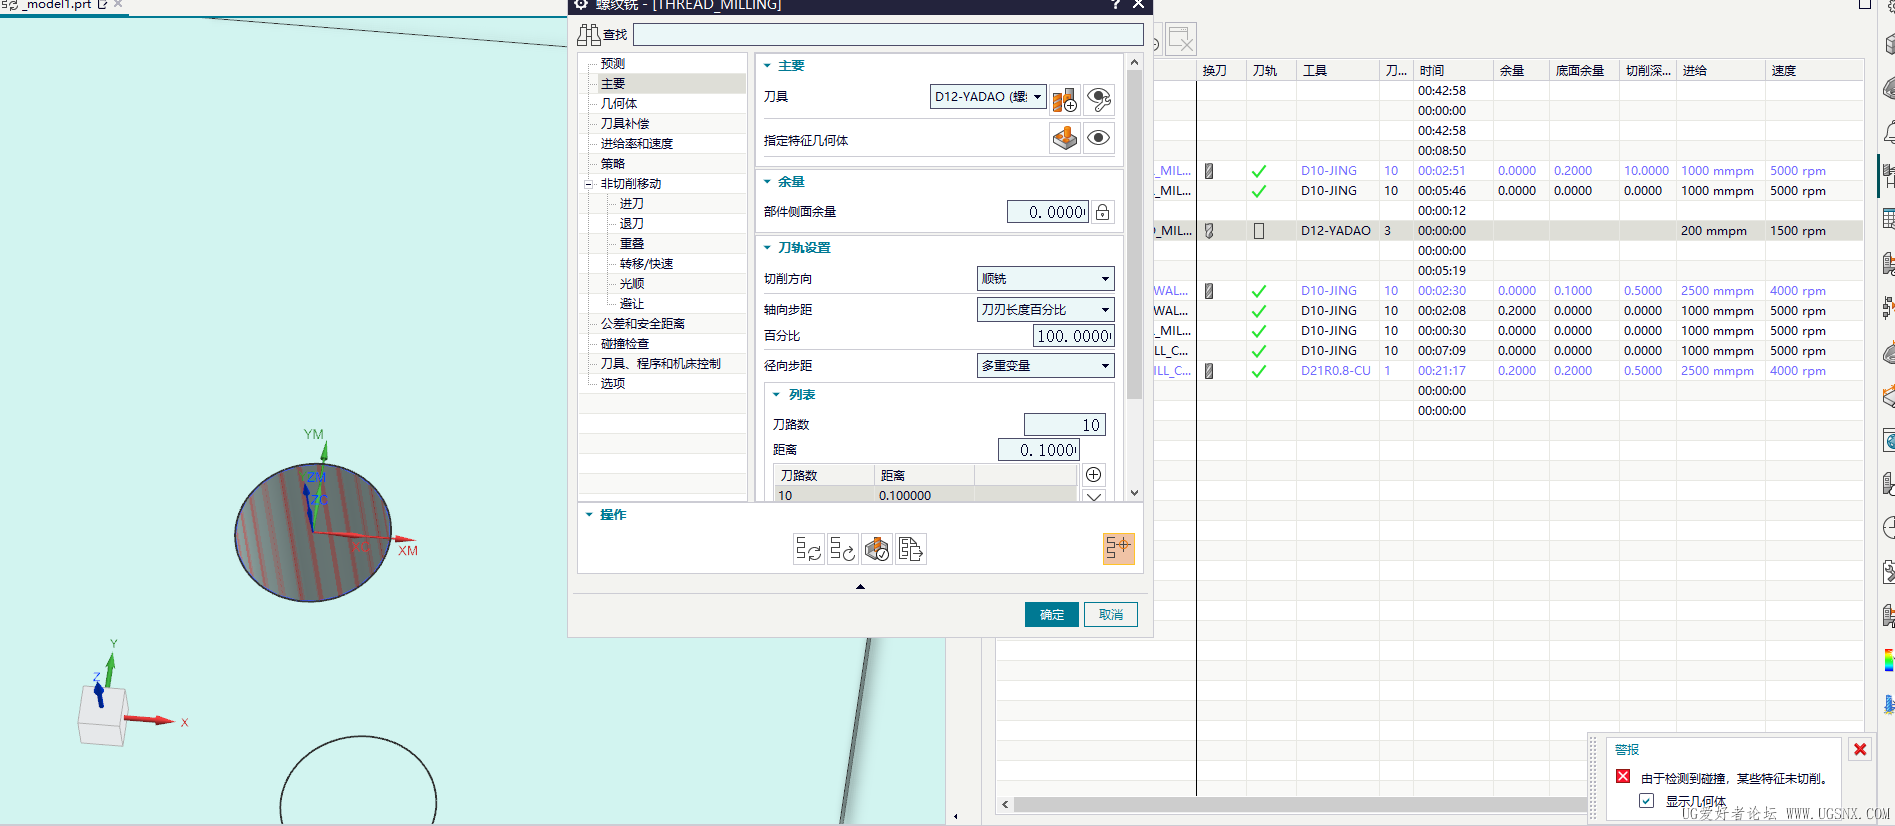Select 进给率和速度 in the tree
Viewport: 1895px width, 826px height.
pyautogui.click(x=637, y=144)
